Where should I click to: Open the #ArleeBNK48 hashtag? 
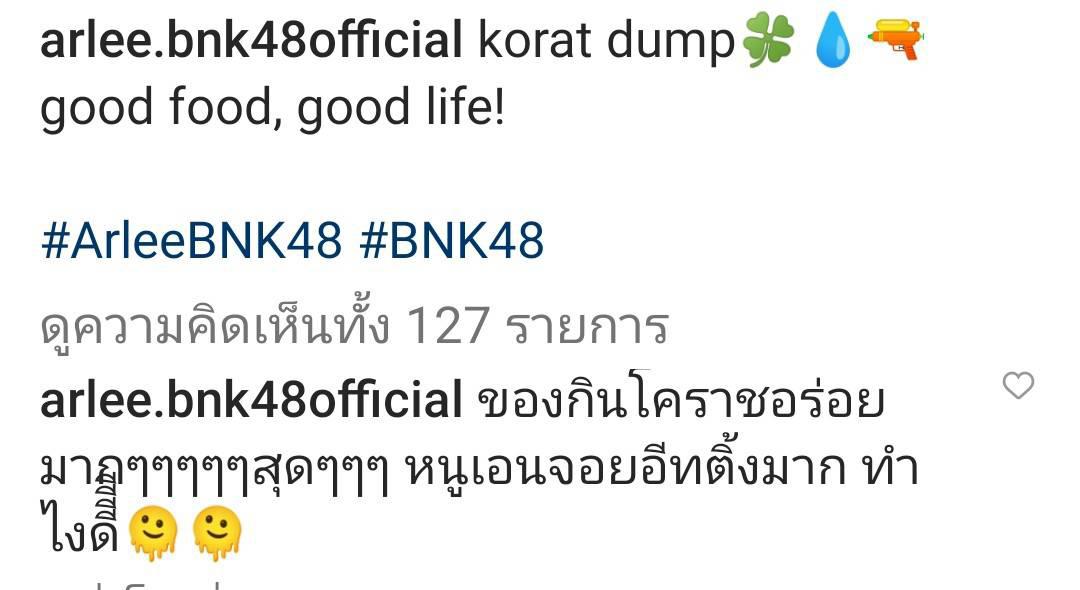point(191,242)
